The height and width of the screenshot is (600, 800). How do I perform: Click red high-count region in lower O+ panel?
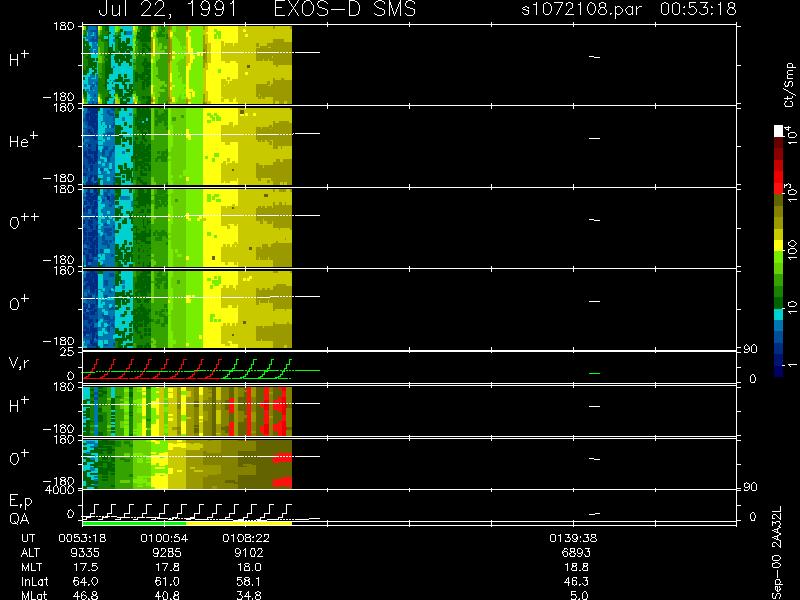point(282,482)
